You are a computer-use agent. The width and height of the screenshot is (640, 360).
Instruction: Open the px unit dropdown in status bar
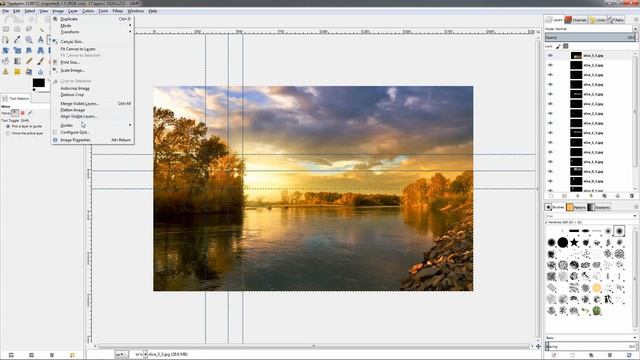coord(122,354)
